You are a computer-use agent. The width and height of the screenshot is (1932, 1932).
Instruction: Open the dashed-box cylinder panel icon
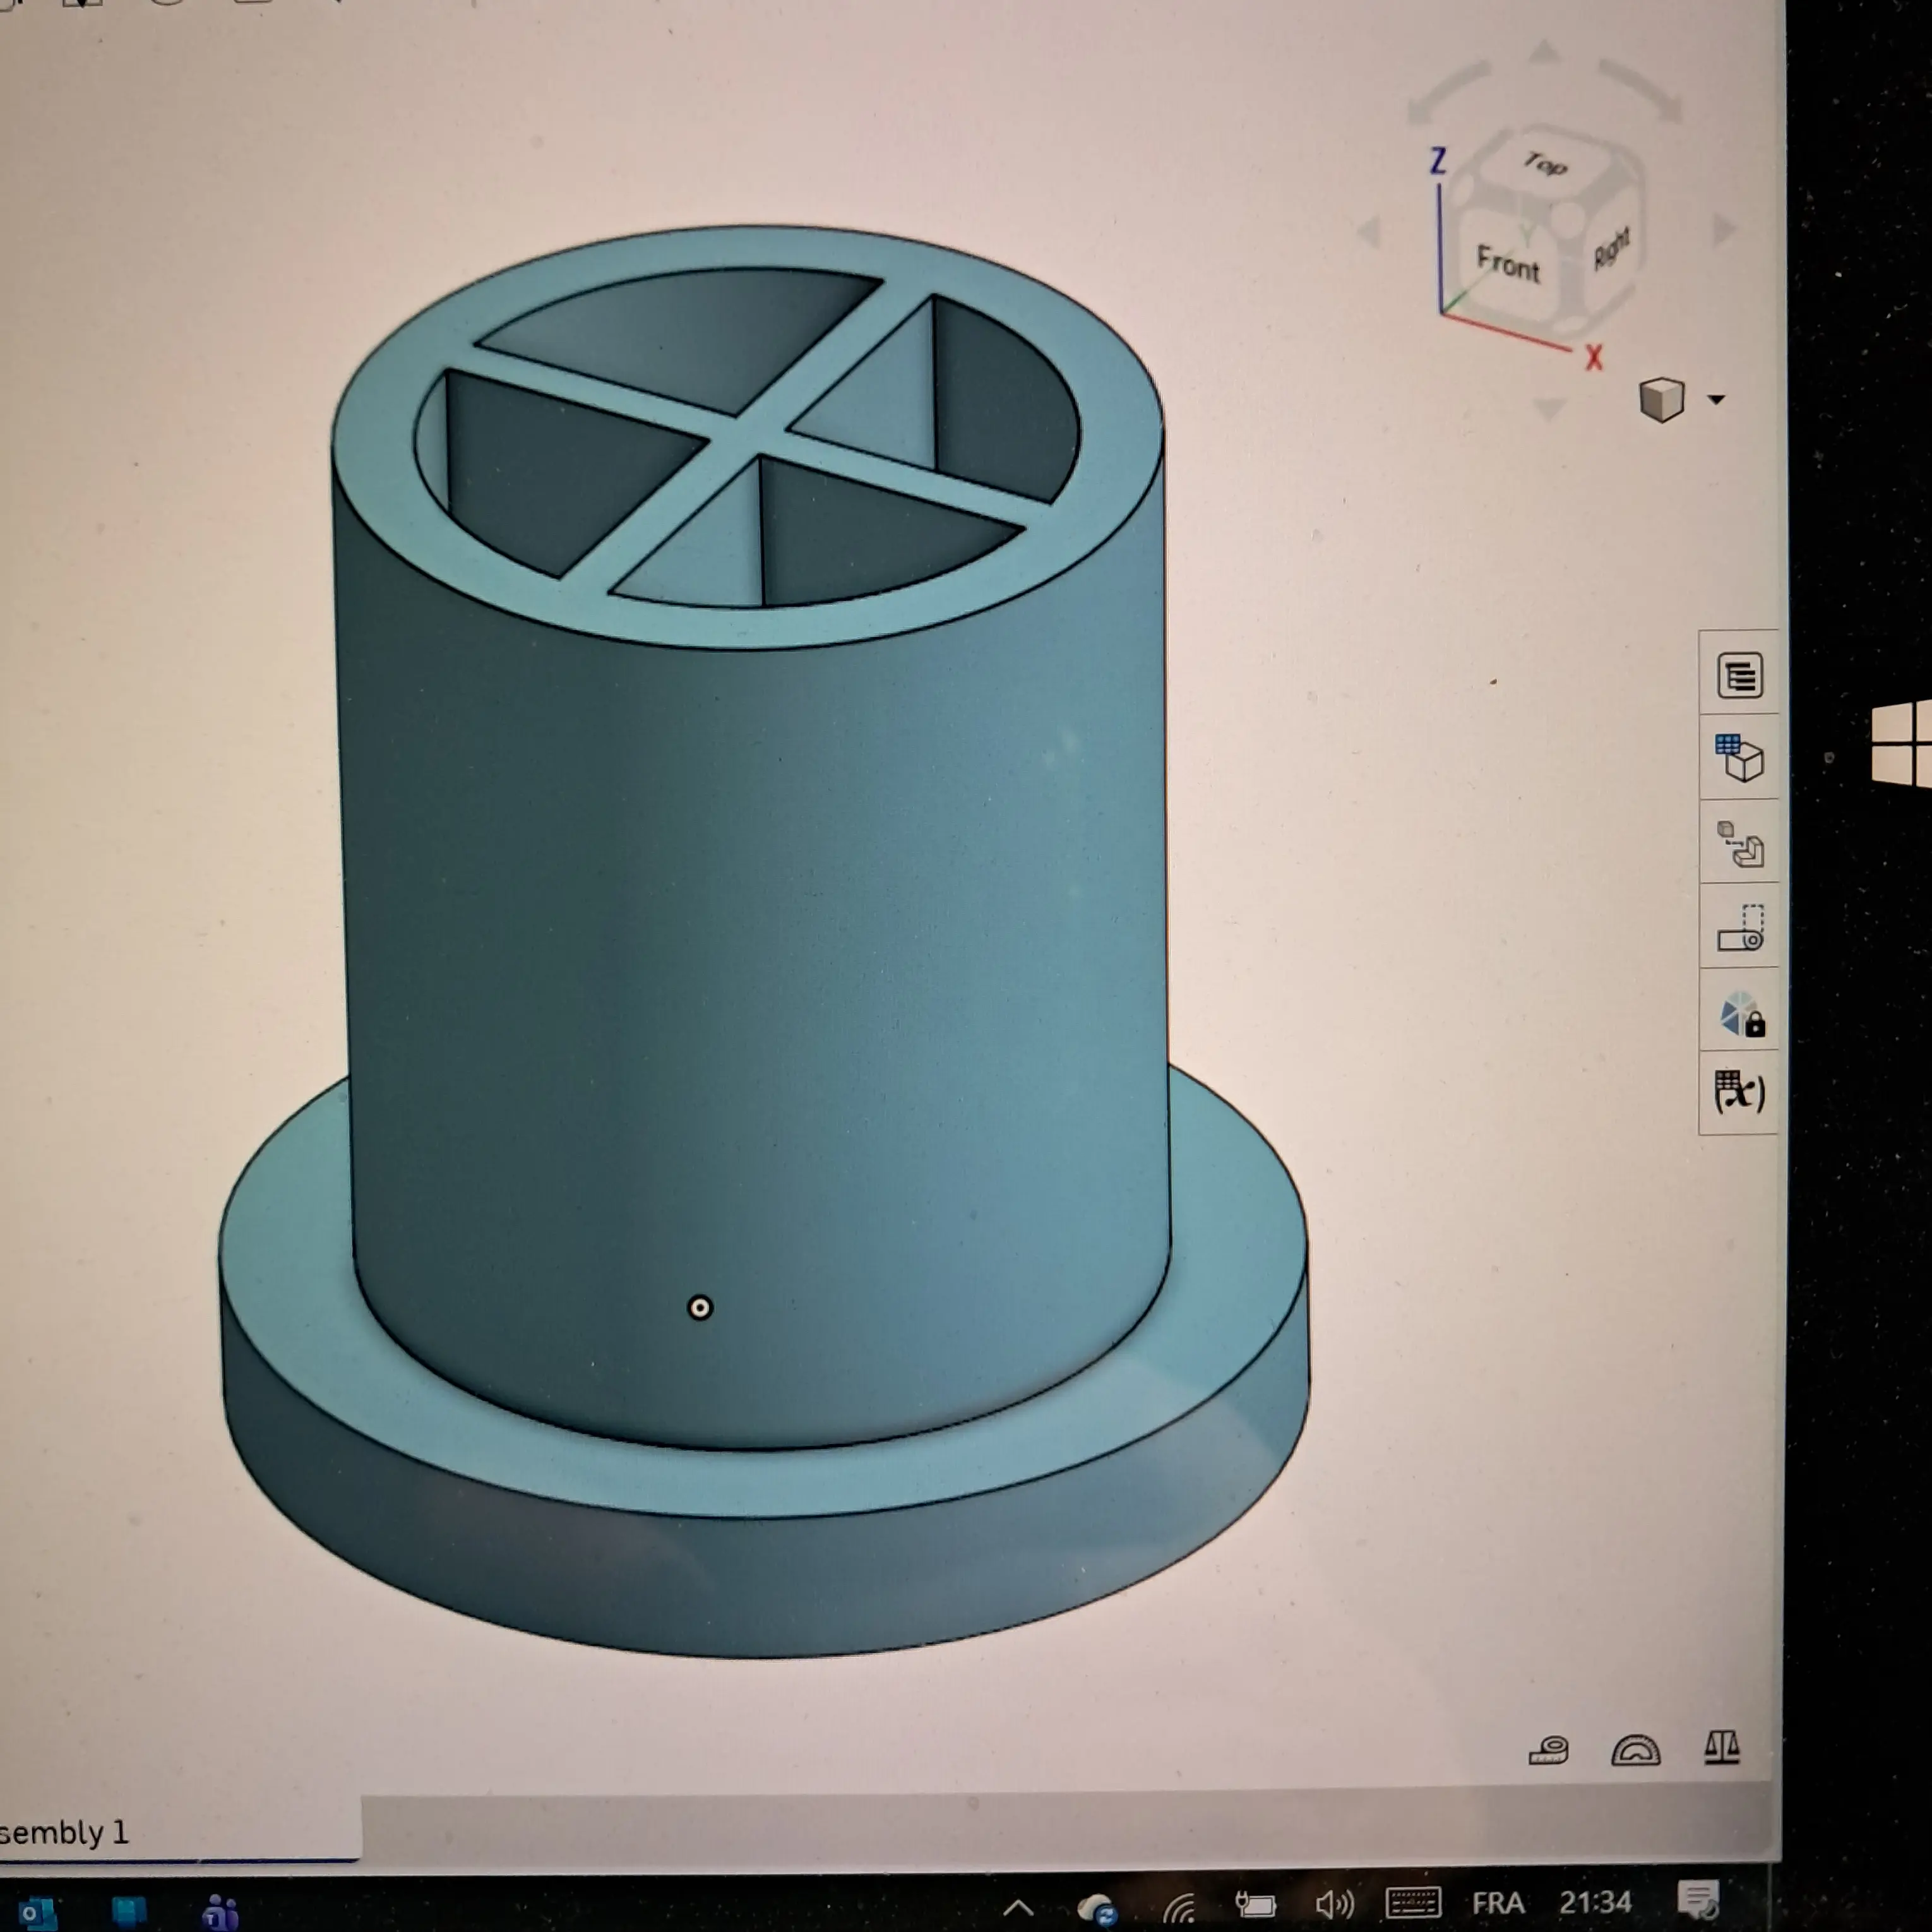(x=1740, y=927)
